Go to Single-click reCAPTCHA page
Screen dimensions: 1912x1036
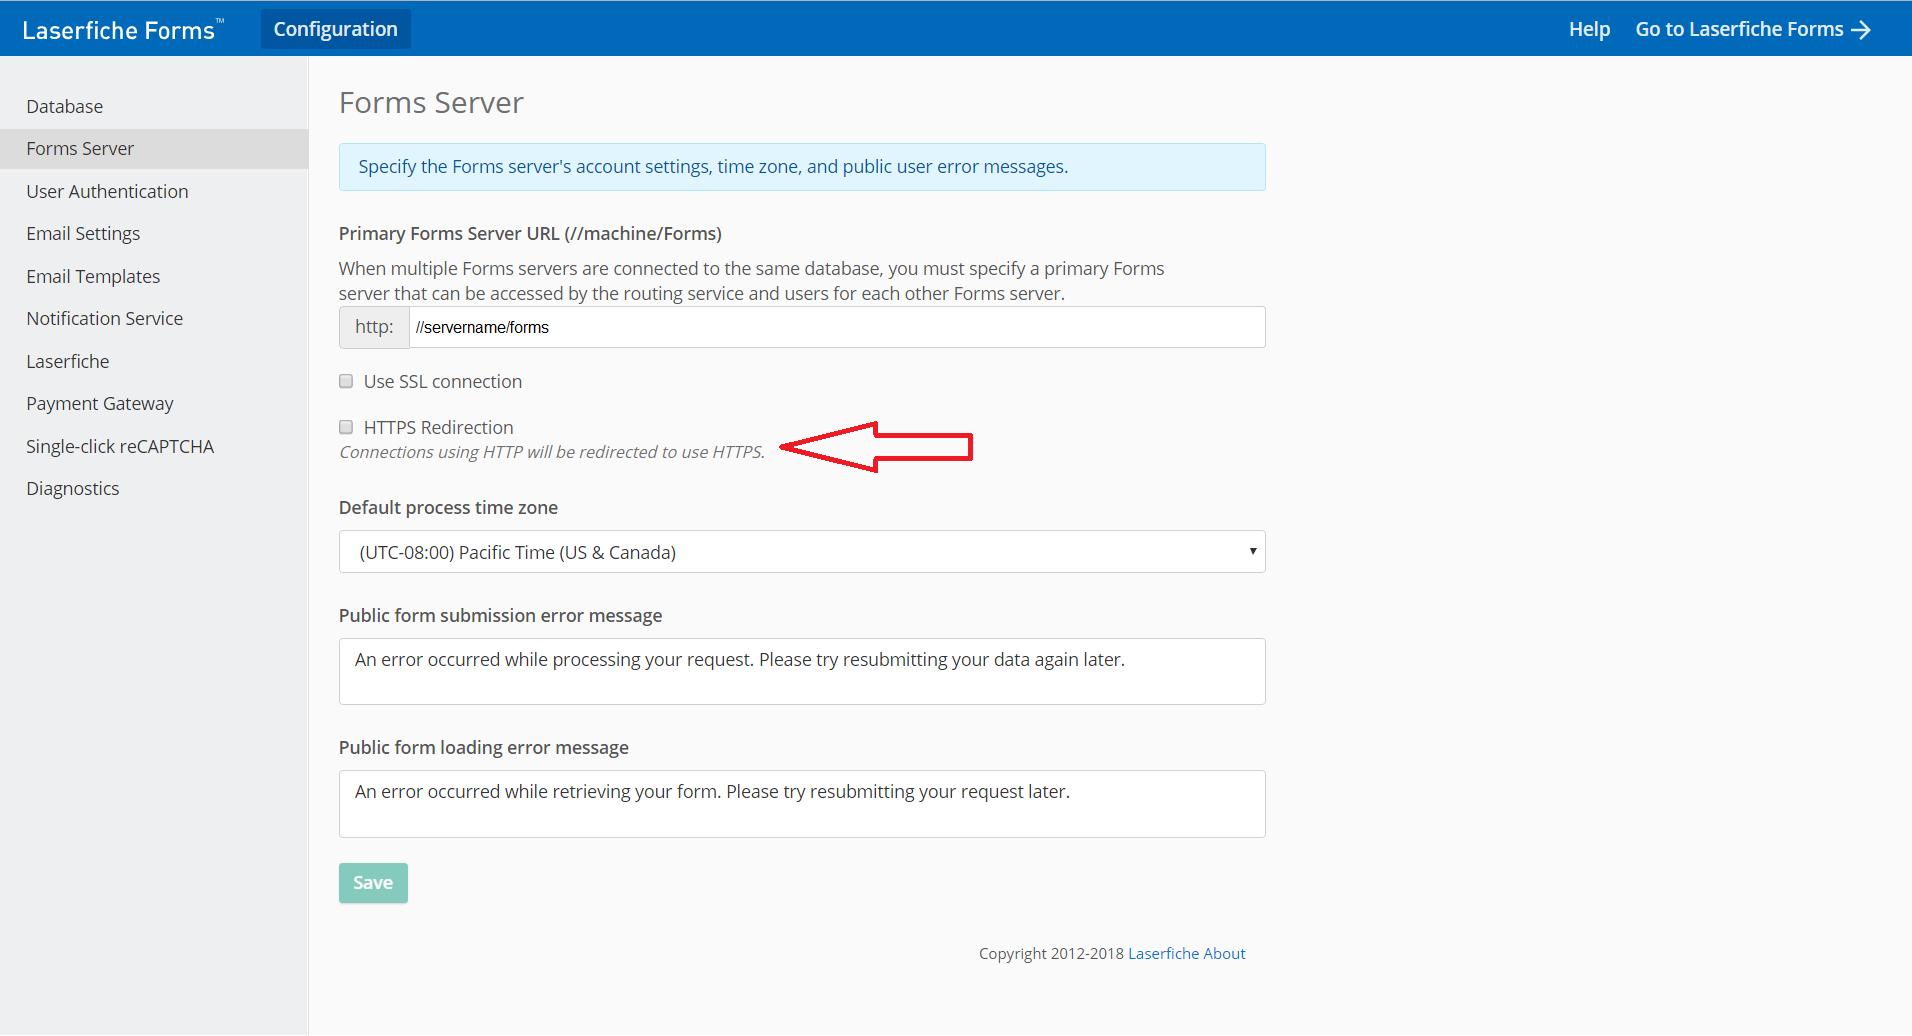pos(120,447)
